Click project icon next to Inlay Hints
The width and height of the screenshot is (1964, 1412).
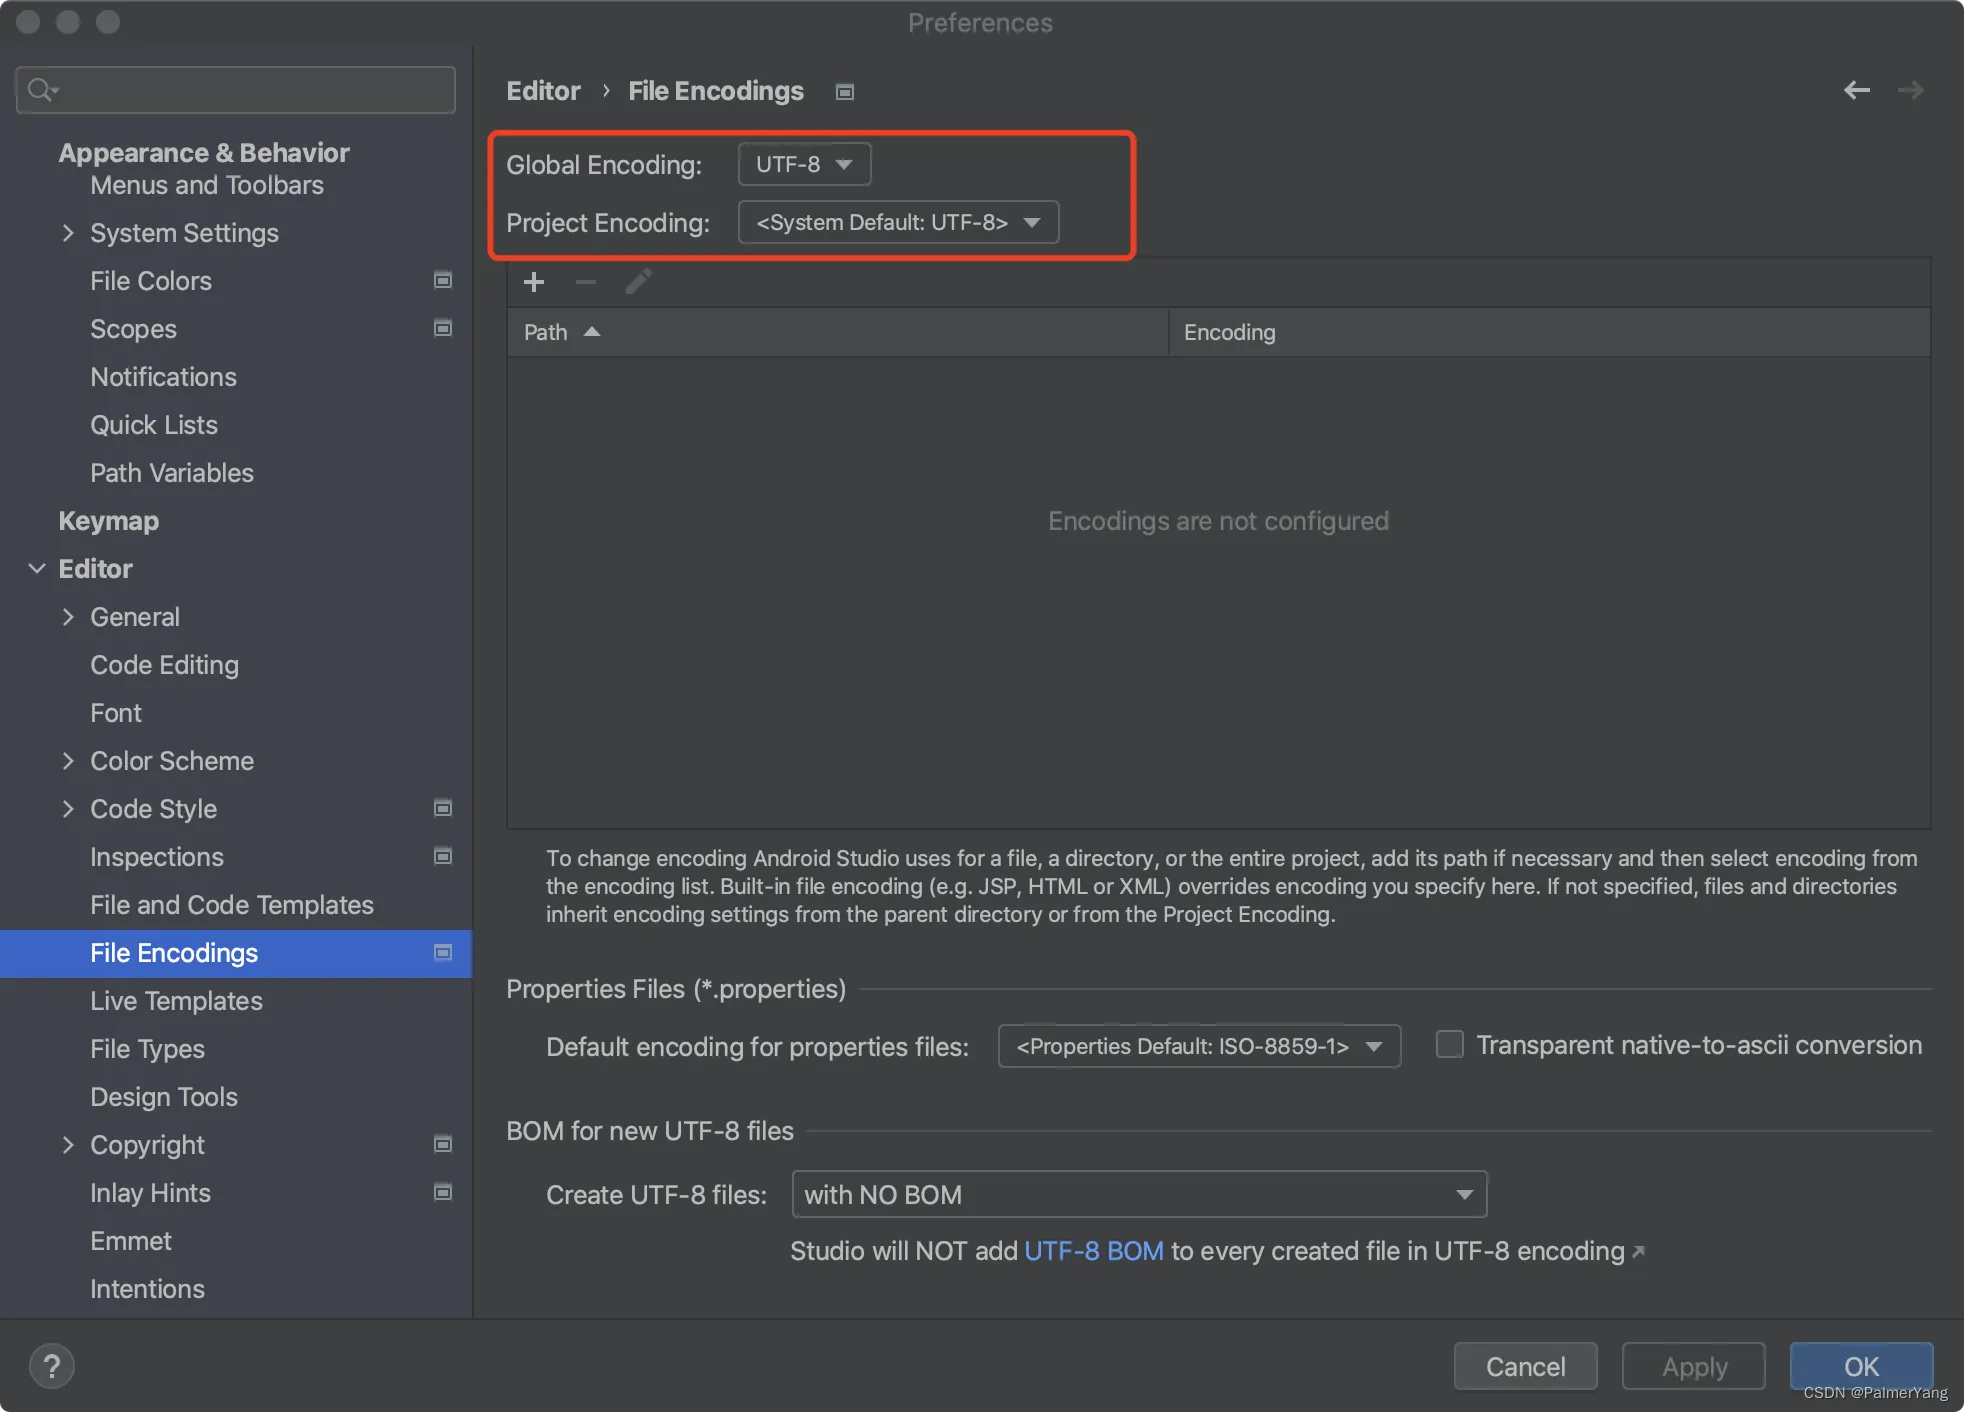443,1193
